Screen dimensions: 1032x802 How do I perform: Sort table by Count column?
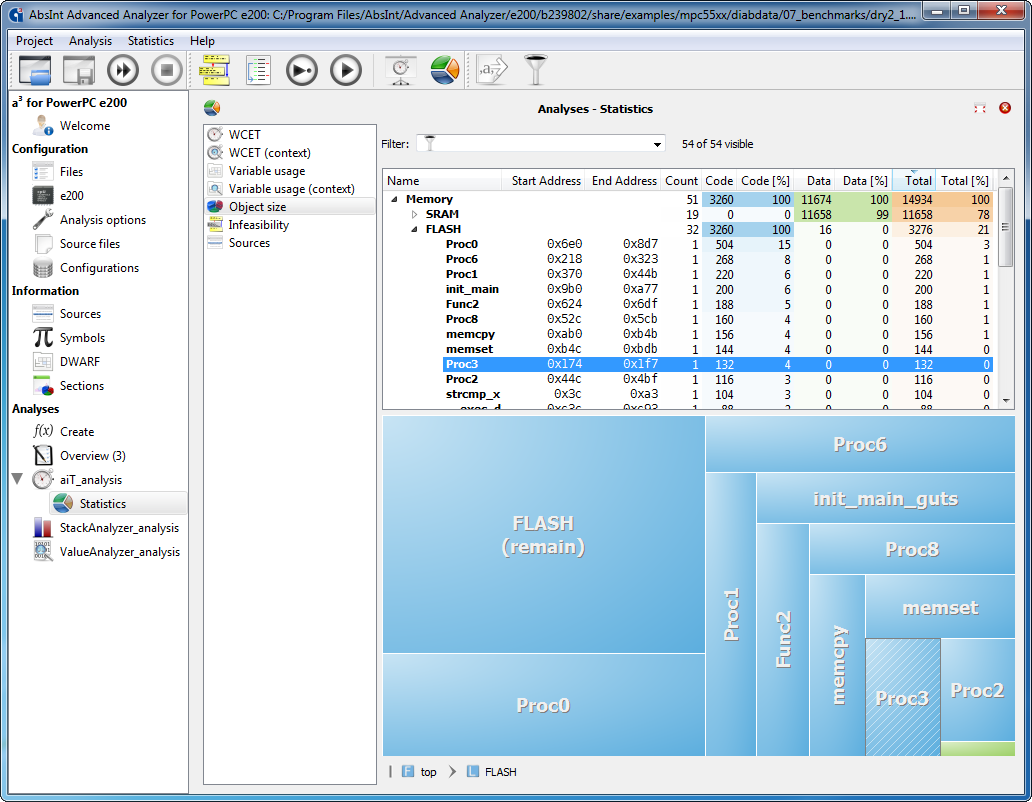[681, 181]
